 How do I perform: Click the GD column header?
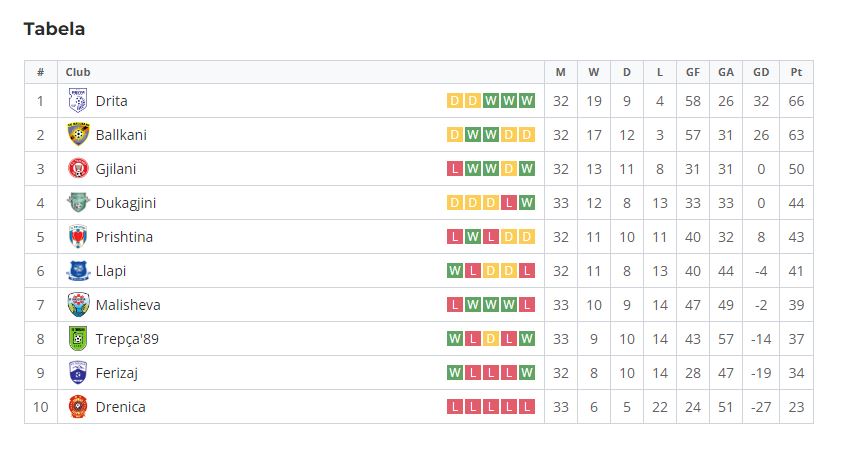(x=761, y=72)
